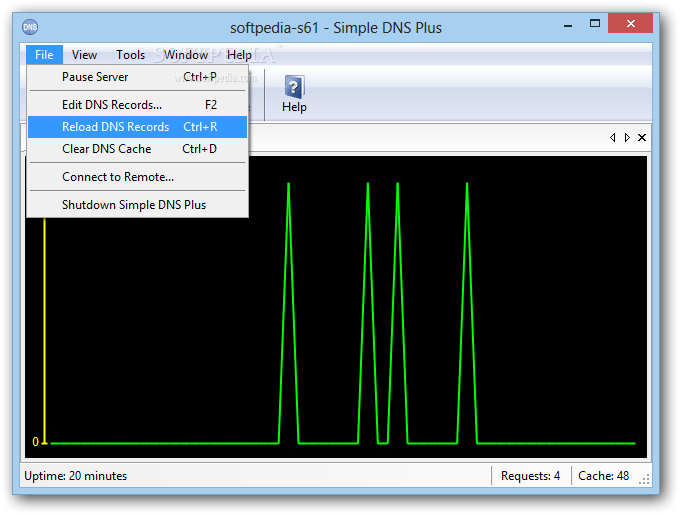This screenshot has width=680, height=515.
Task: Select Connect to Remote... menu entry
Action: [137, 177]
